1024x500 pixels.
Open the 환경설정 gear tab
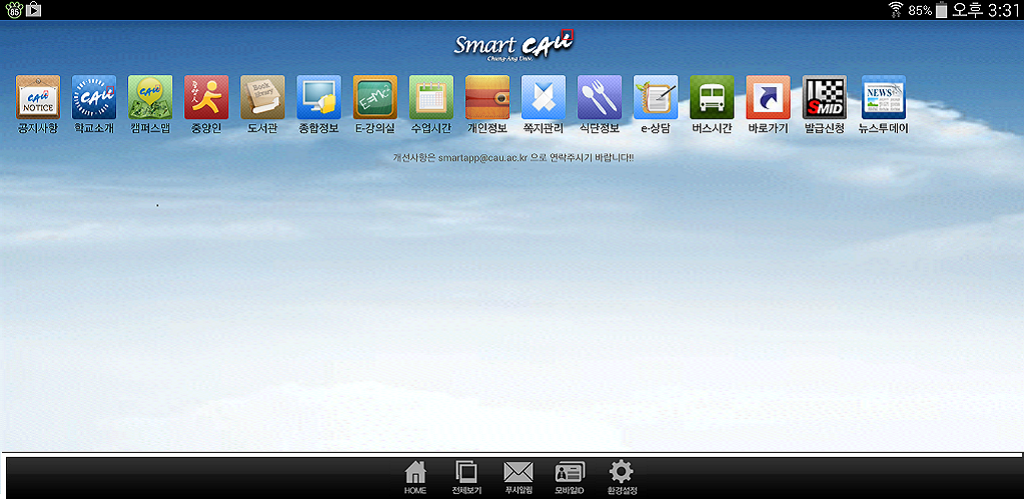point(621,478)
